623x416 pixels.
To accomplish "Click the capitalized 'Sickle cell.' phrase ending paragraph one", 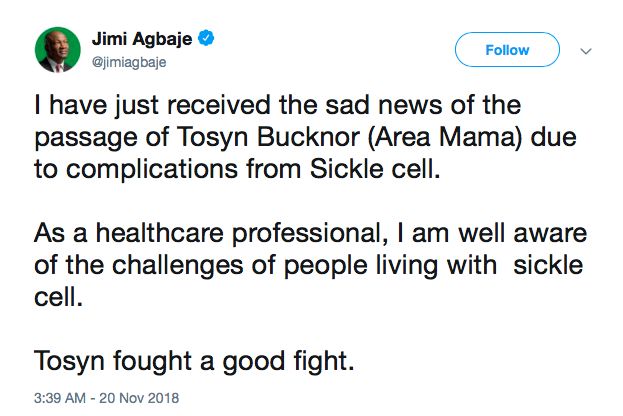I will (375, 169).
